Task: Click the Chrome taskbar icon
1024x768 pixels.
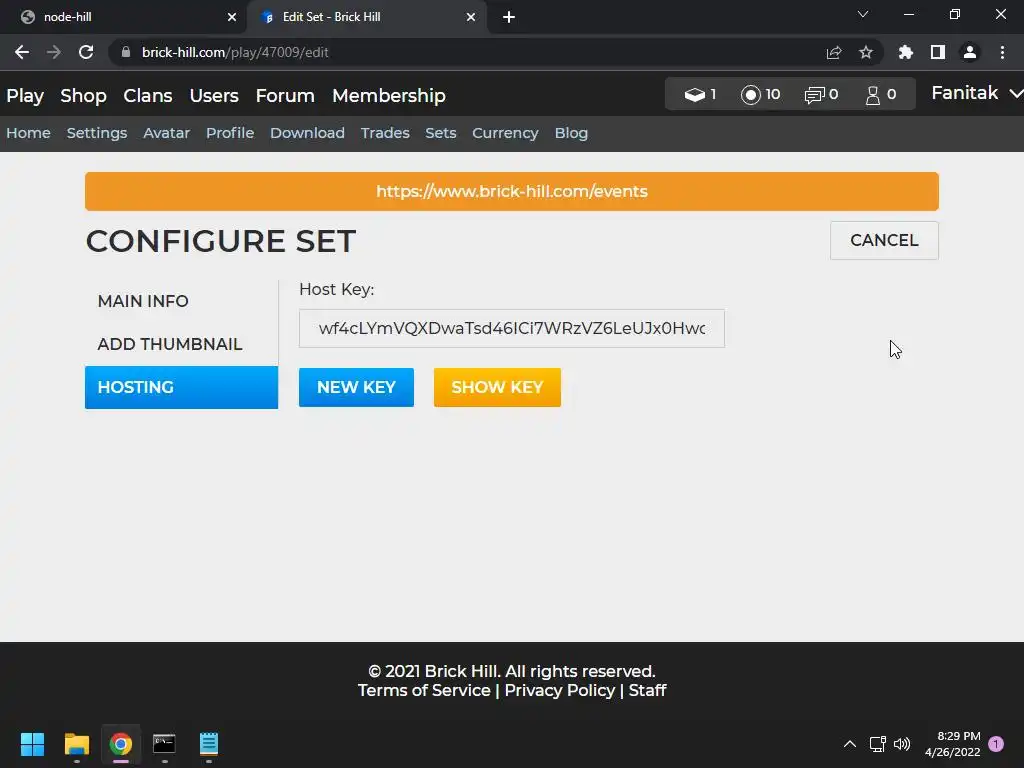Action: [121, 744]
